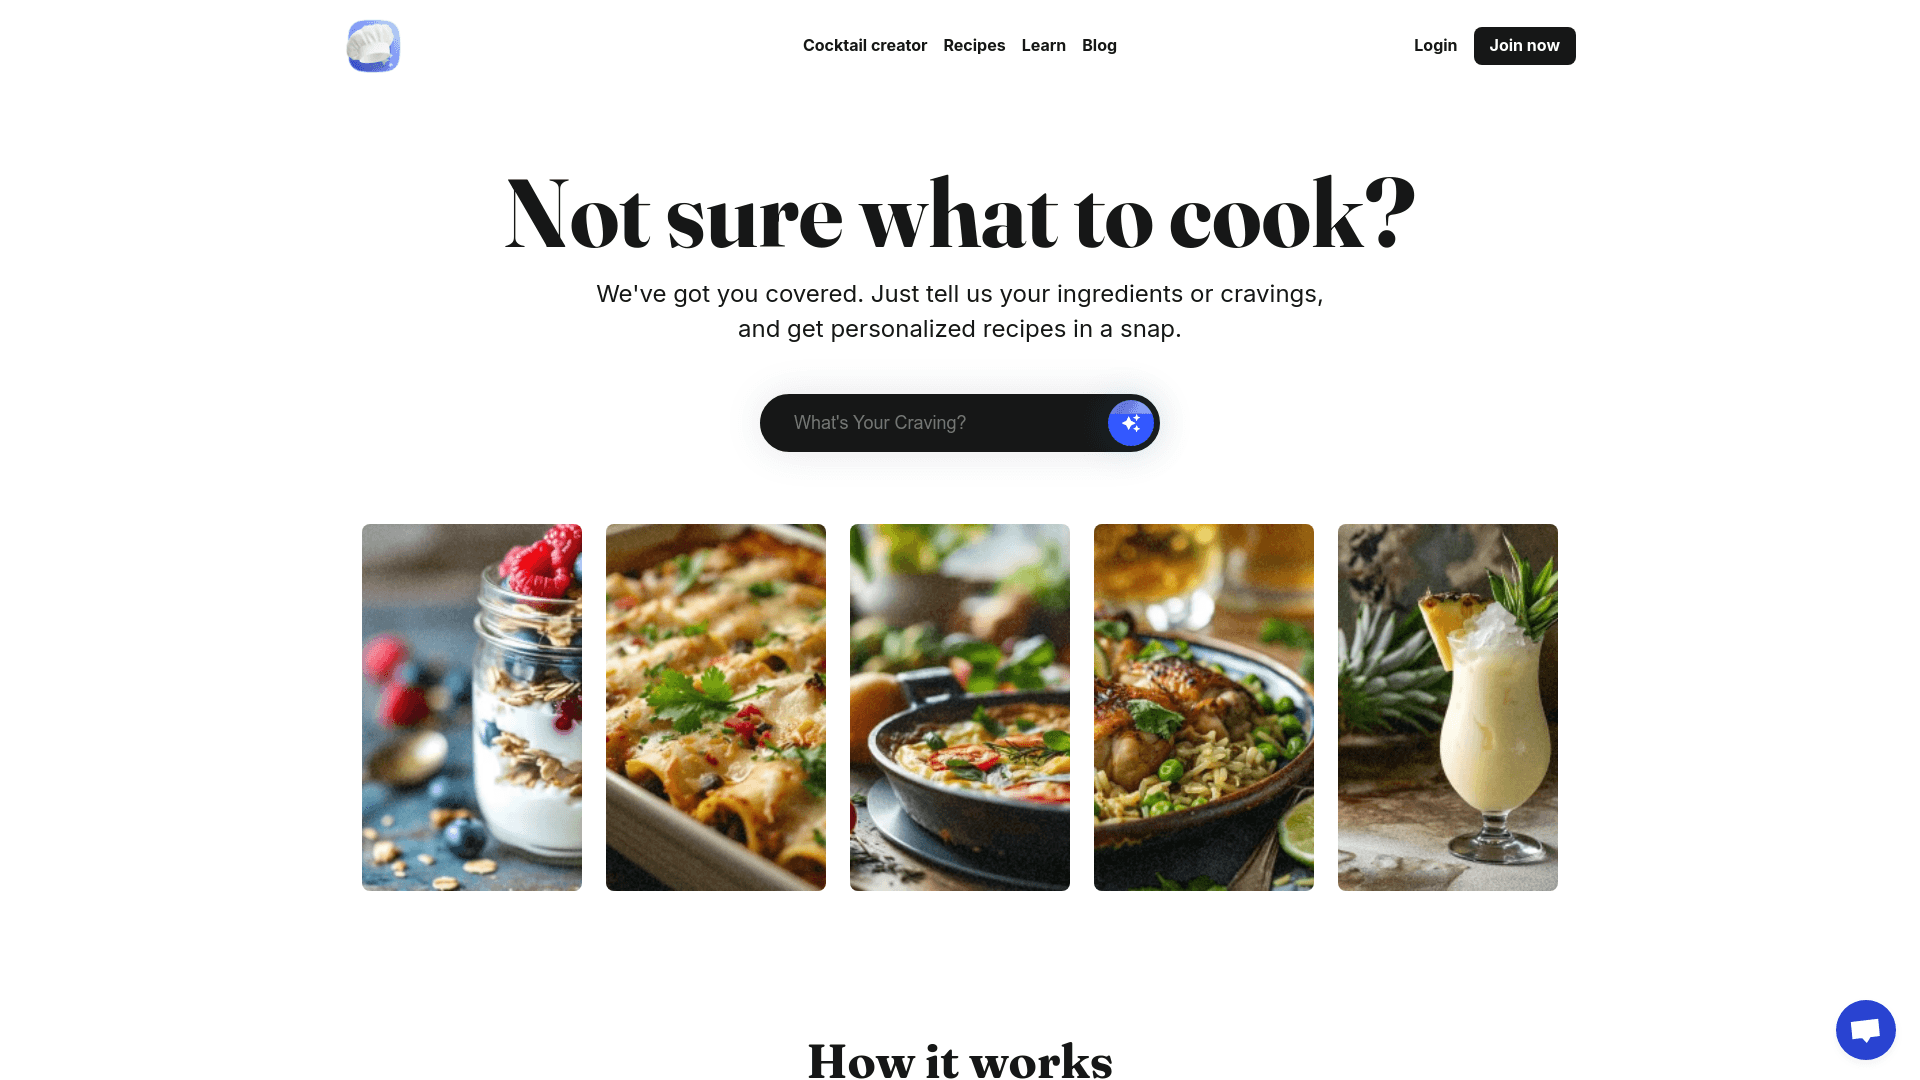
Task: Select the berry yogurt parfait image
Action: pos(472,707)
